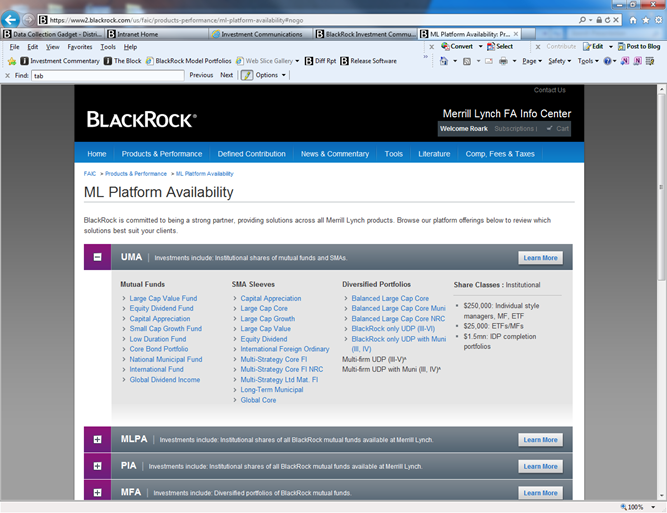Open Balanced Large Cap Core NRC link

pos(398,319)
